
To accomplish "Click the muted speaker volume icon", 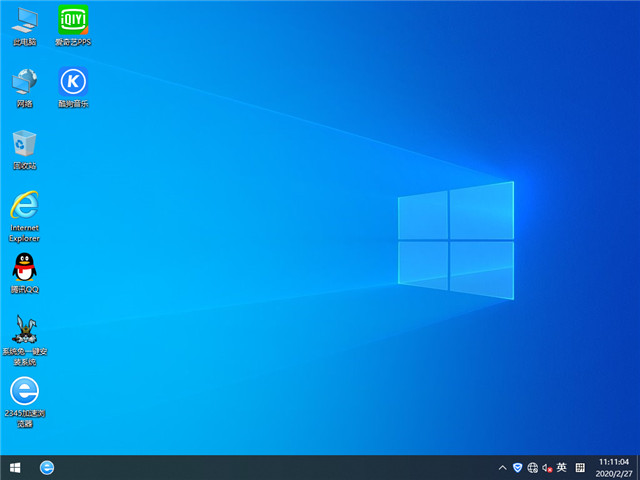I will 547,467.
